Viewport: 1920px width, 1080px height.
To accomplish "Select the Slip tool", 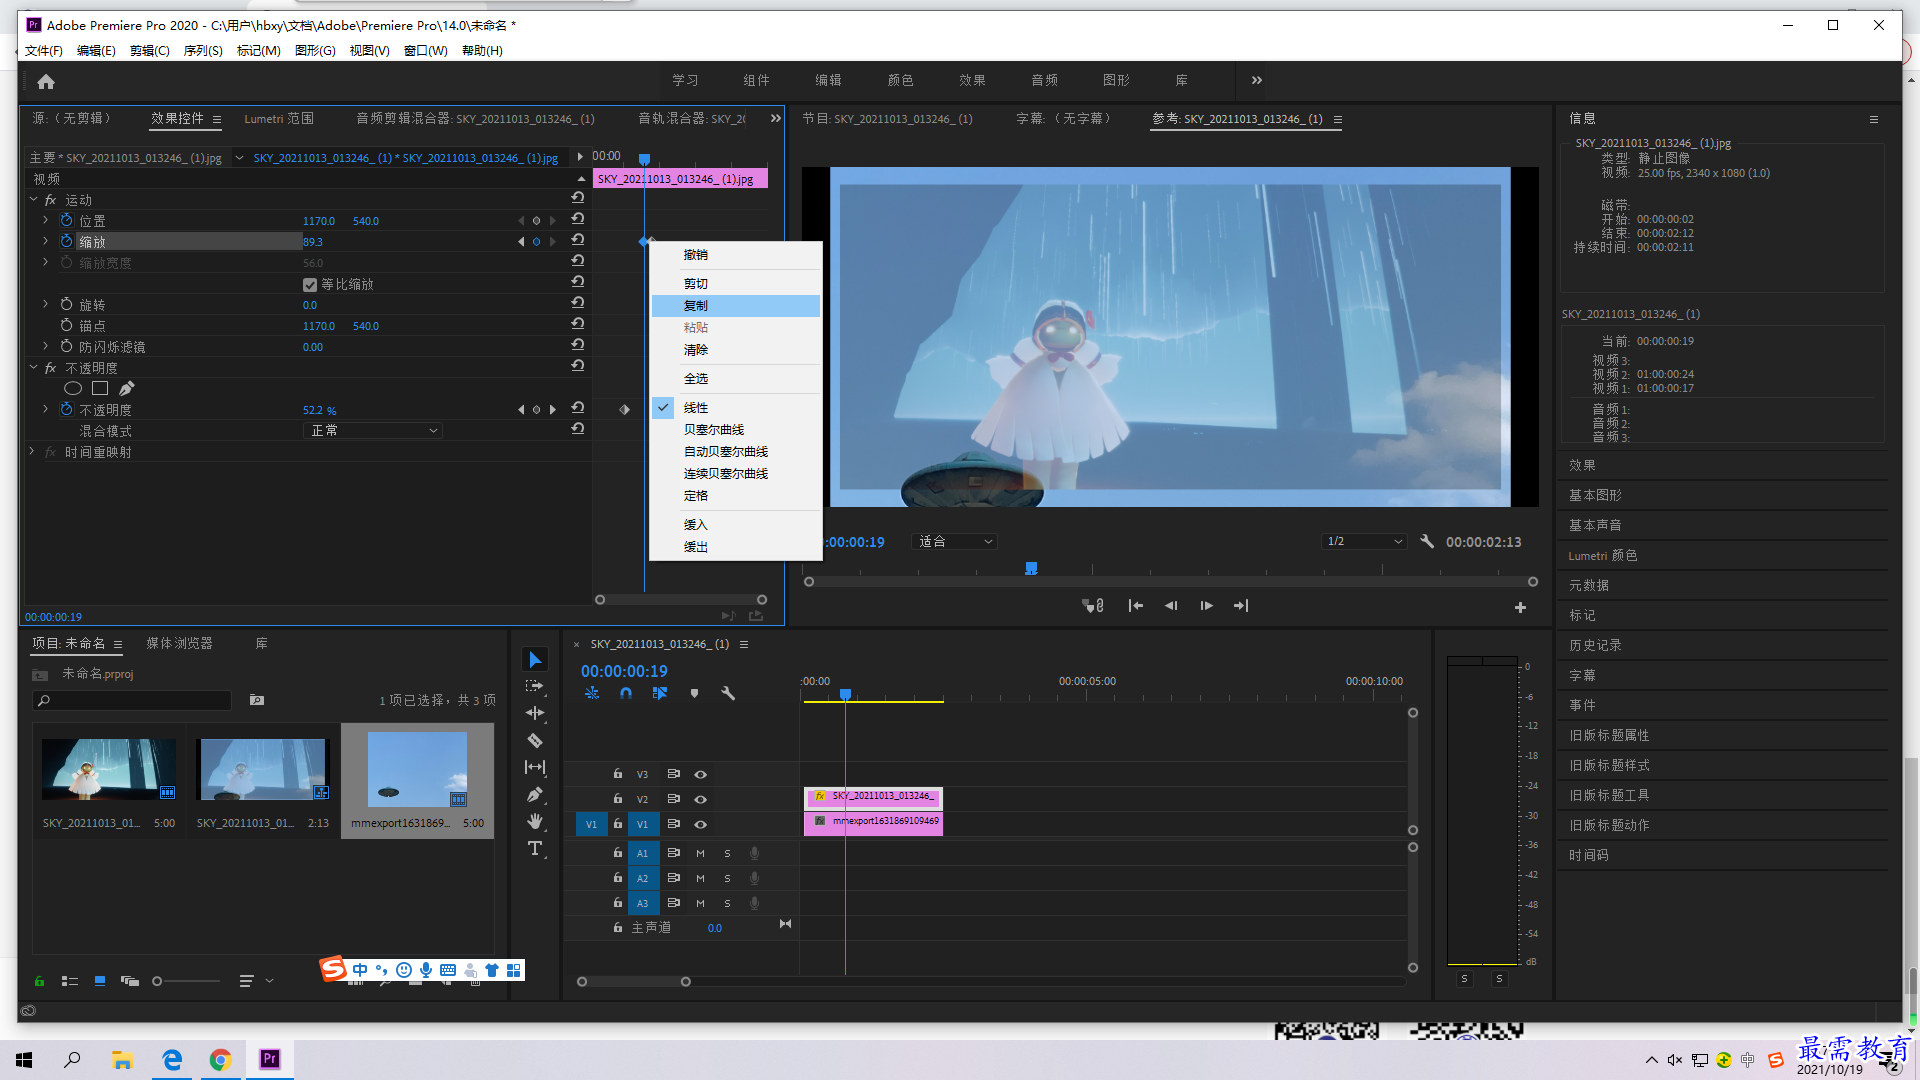I will (535, 767).
